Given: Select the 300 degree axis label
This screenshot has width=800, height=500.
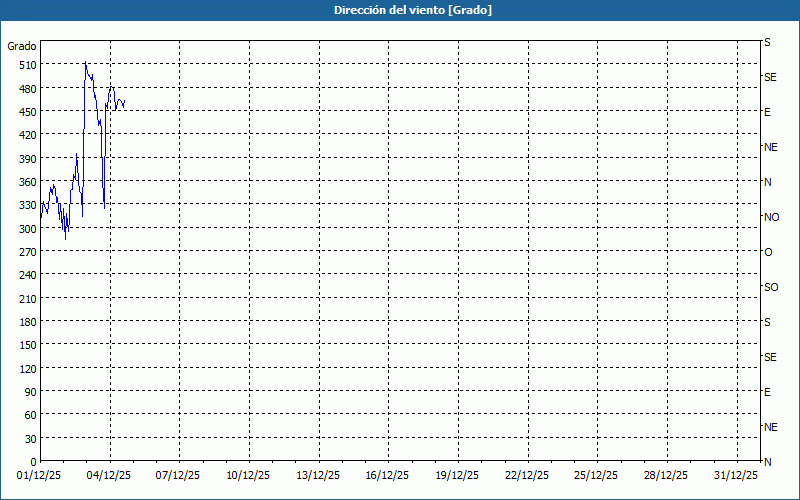Looking at the screenshot, I should point(28,229).
